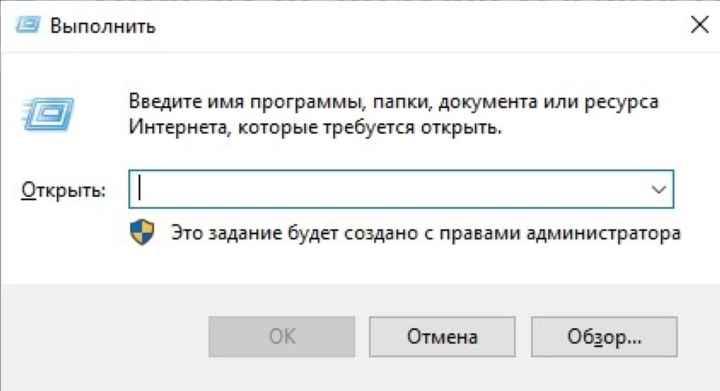Image resolution: width=720 pixels, height=391 pixels.
Task: Click the word администратора in notice
Action: (x=603, y=233)
